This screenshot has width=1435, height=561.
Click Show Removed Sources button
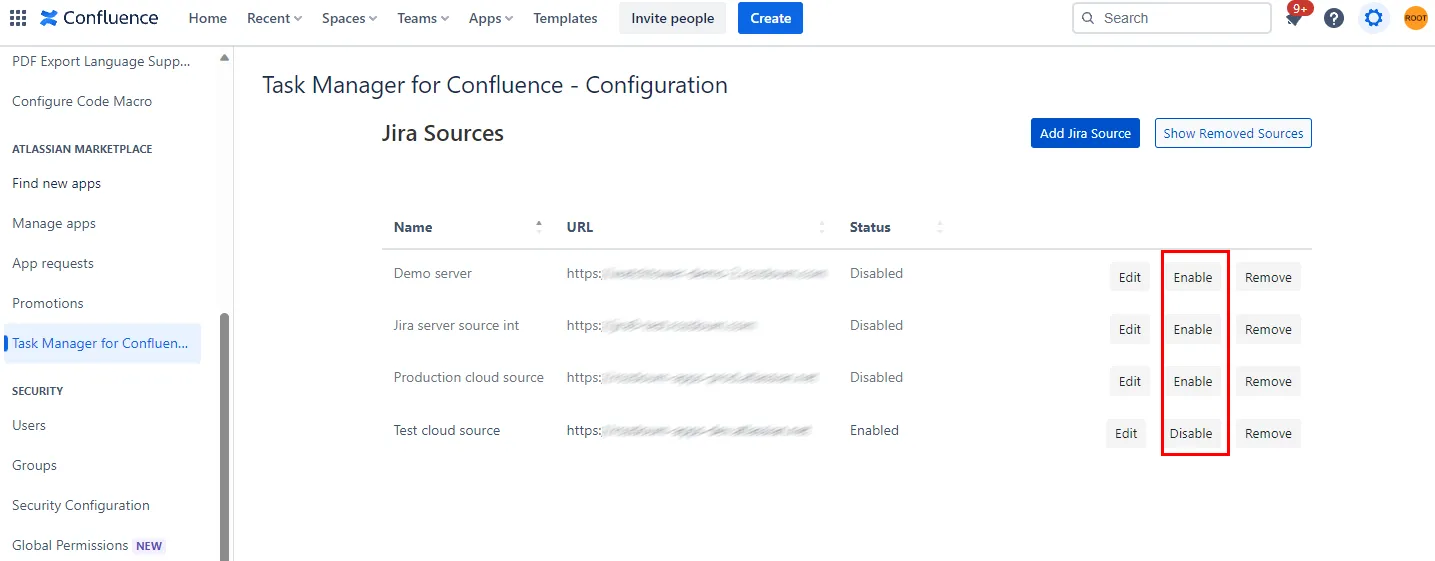coord(1233,133)
